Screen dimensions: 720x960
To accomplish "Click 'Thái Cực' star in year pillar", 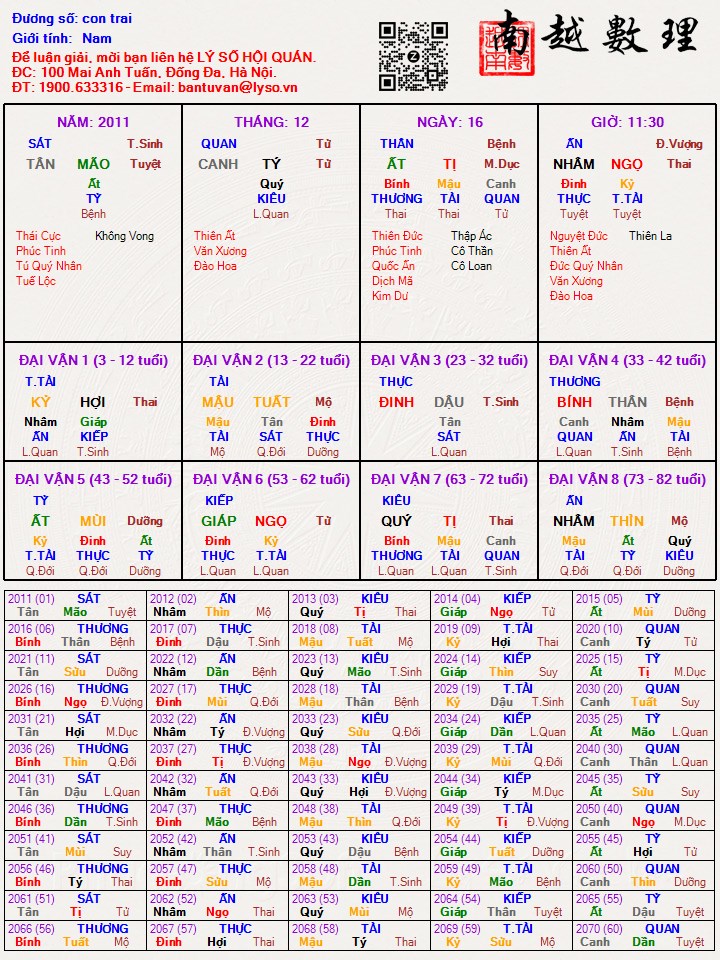I will (38, 236).
